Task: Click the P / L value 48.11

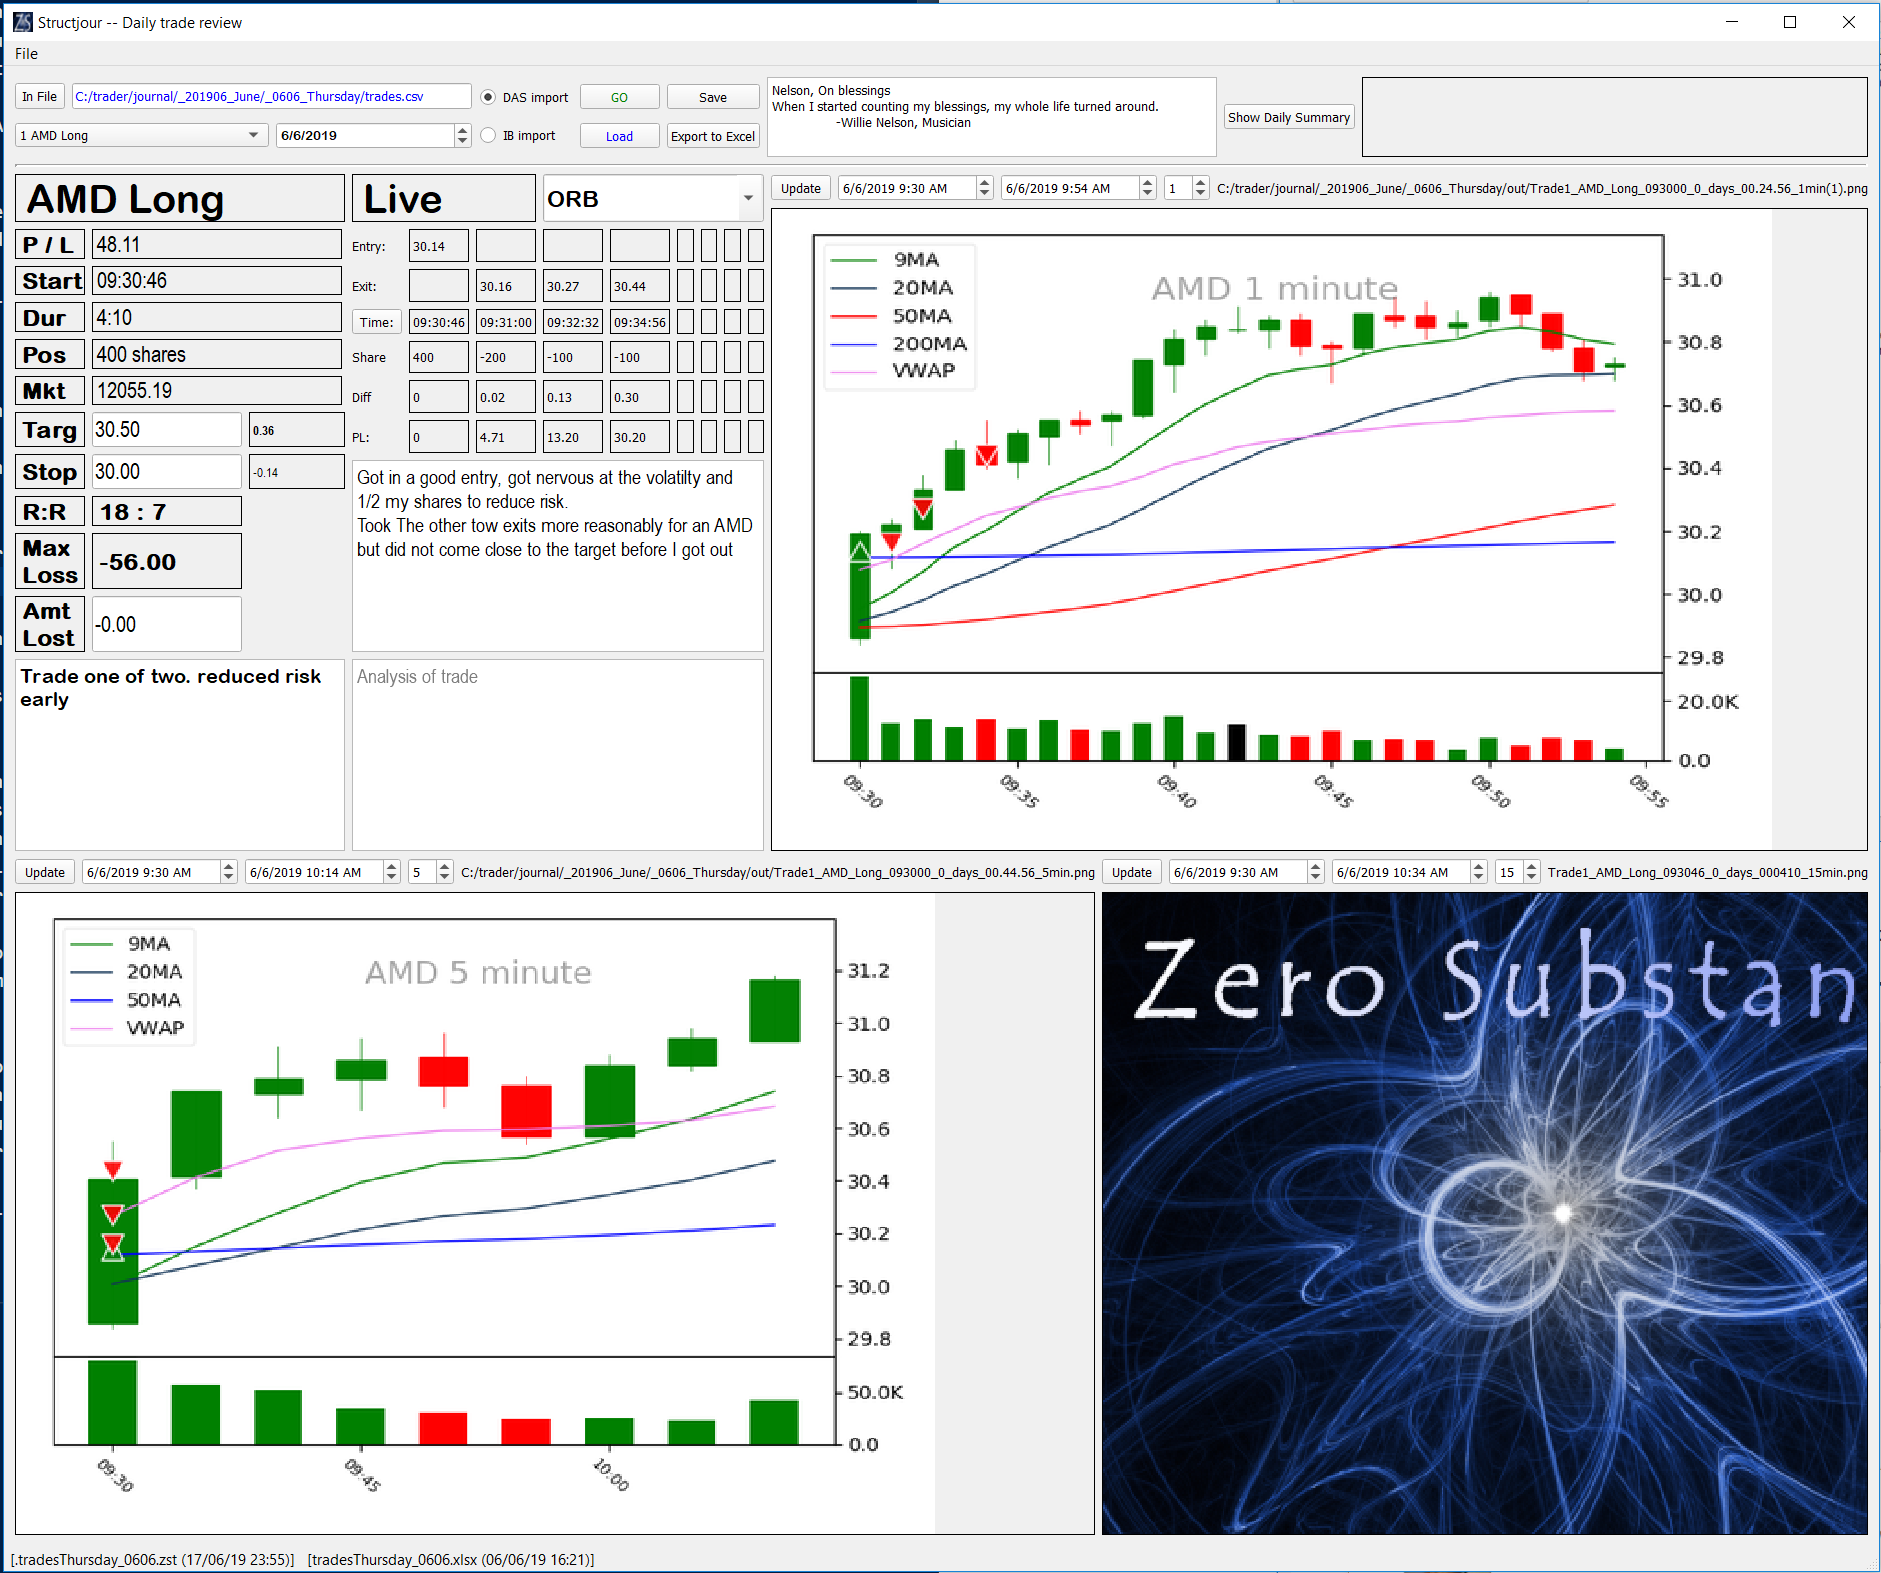Action: (217, 245)
